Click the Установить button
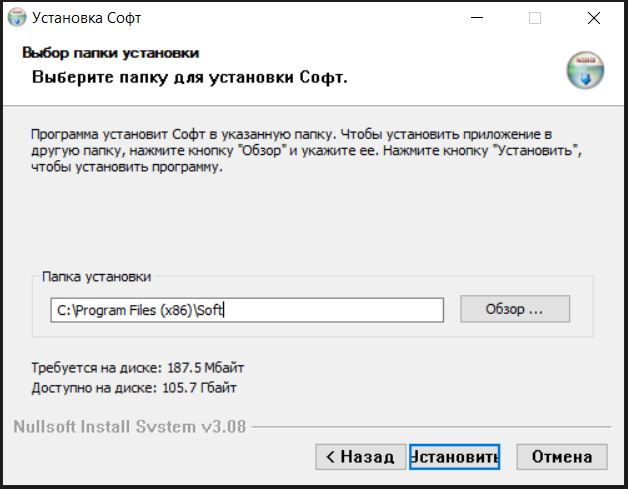This screenshot has width=628, height=489. tap(455, 457)
